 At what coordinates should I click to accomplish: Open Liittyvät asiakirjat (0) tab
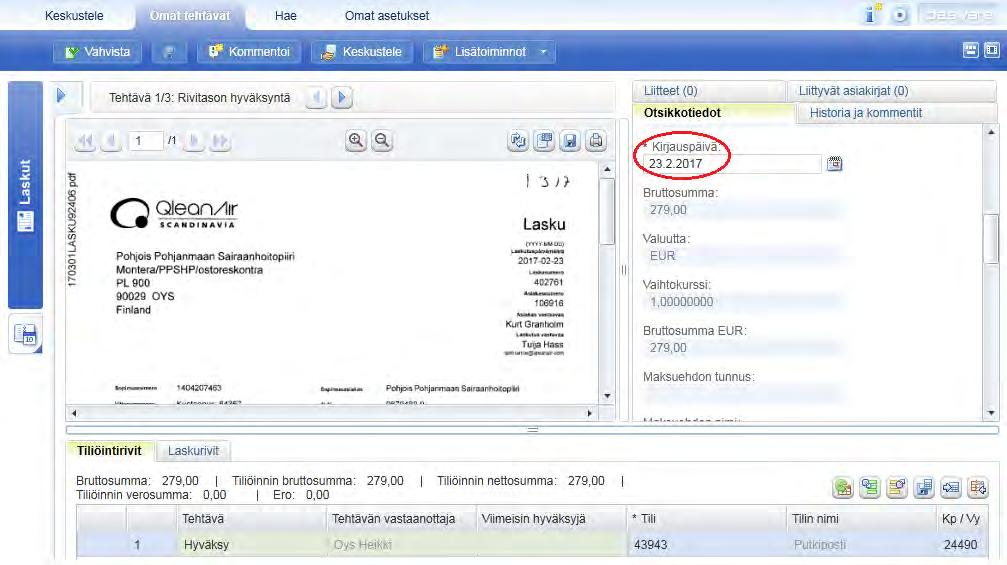coord(893,91)
